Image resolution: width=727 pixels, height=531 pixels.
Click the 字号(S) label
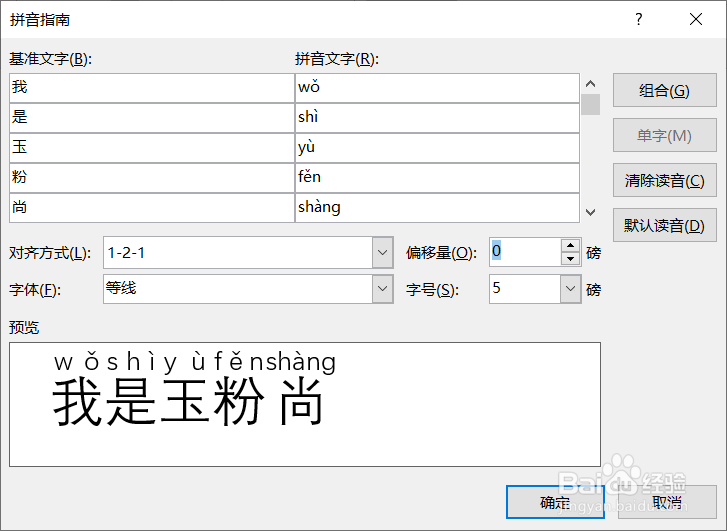pos(433,290)
